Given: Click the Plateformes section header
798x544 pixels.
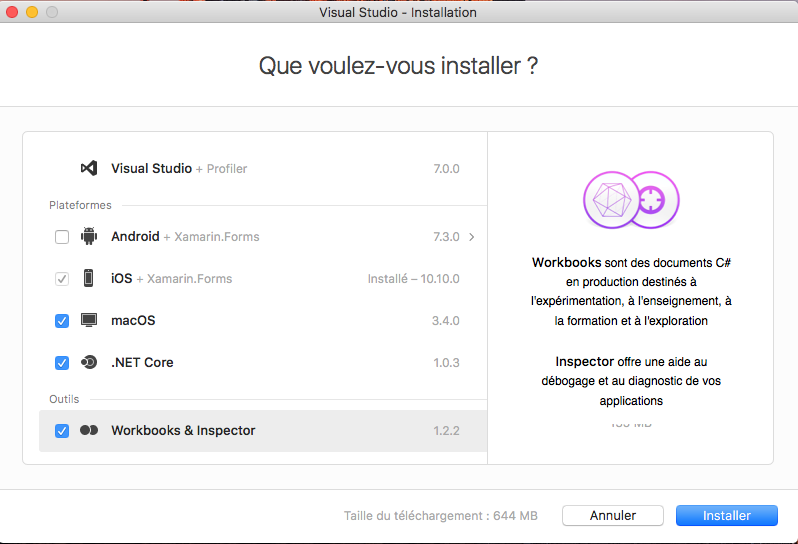Looking at the screenshot, I should point(80,205).
